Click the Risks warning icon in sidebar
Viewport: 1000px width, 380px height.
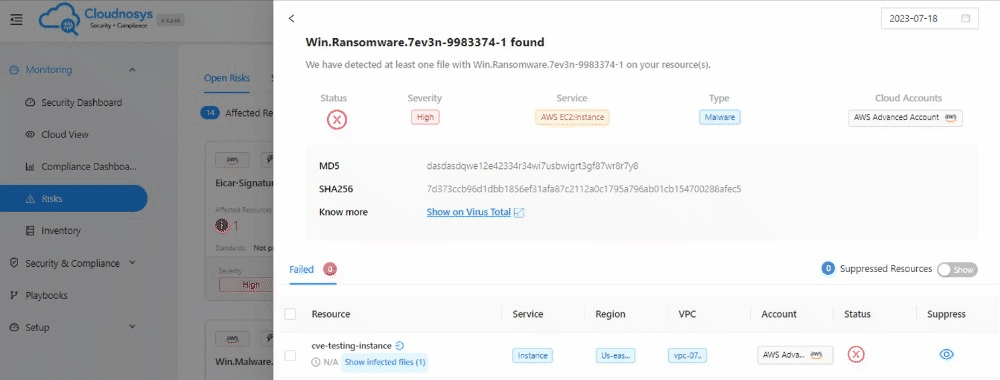(x=29, y=199)
